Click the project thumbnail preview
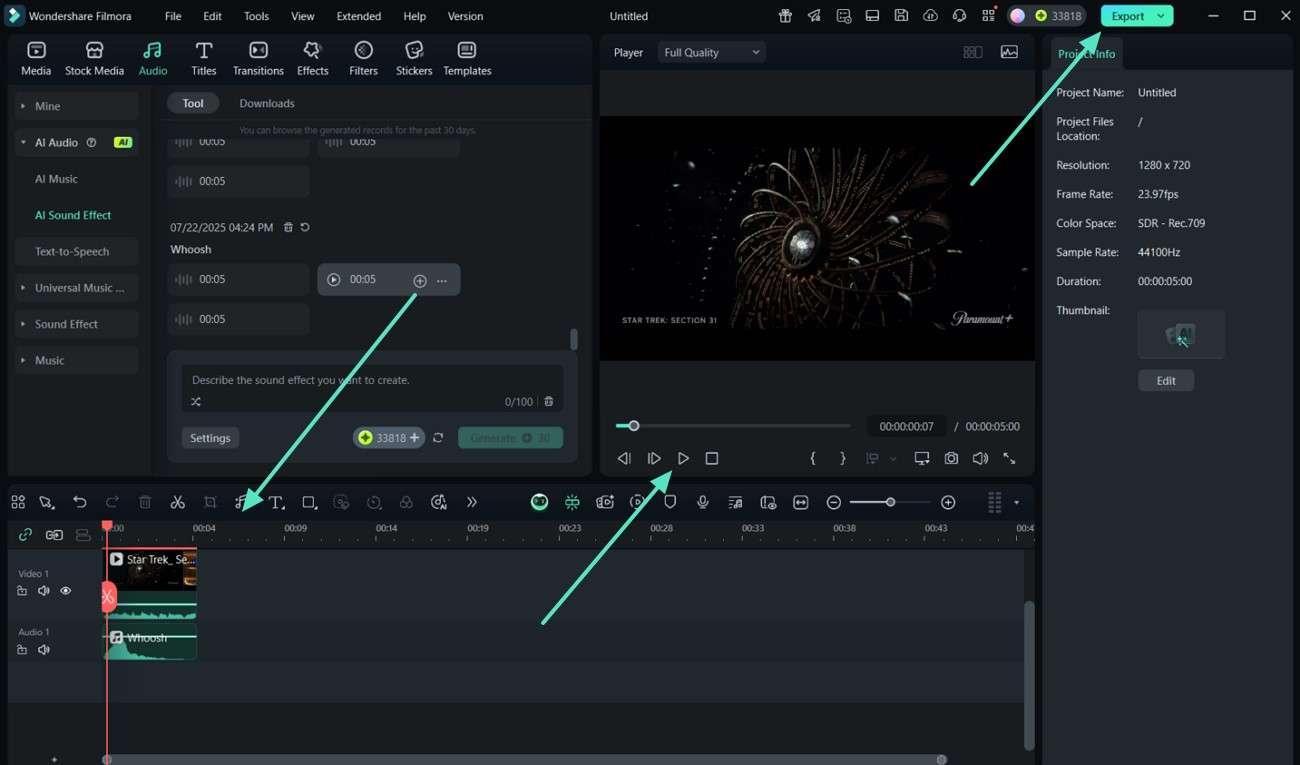 (1181, 334)
